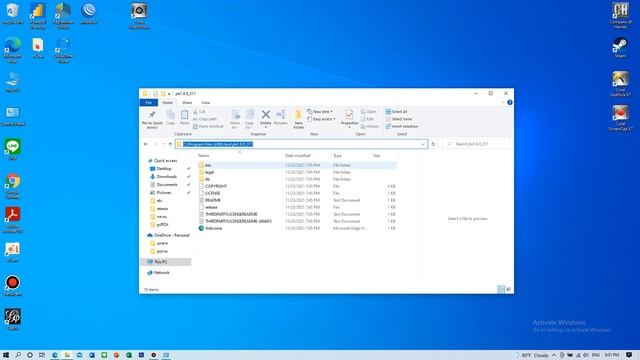This screenshot has height=360, width=640.
Task: Click the taskbar Search magnifier icon
Action: pos(18,355)
